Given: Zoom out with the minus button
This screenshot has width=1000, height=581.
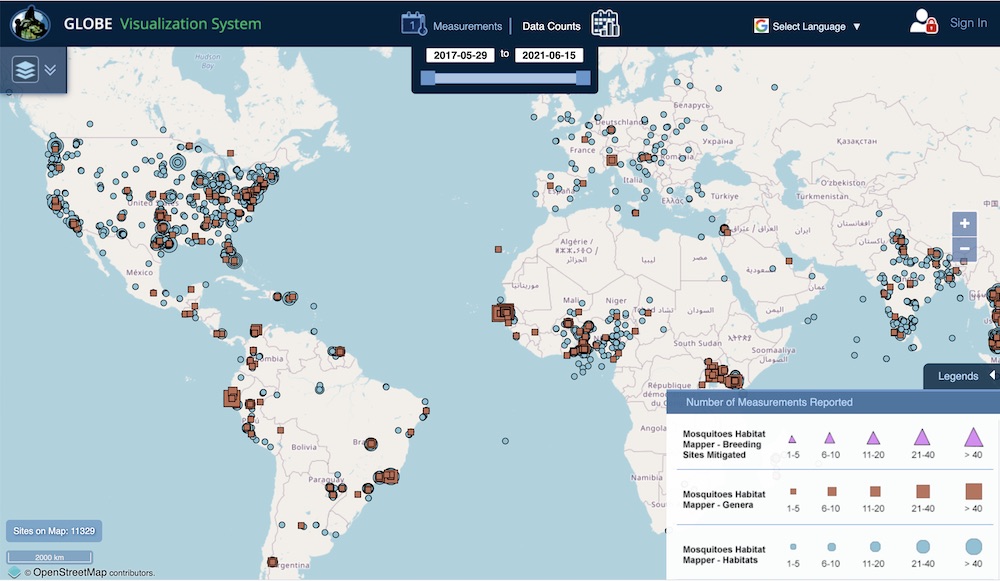Looking at the screenshot, I should pyautogui.click(x=964, y=249).
